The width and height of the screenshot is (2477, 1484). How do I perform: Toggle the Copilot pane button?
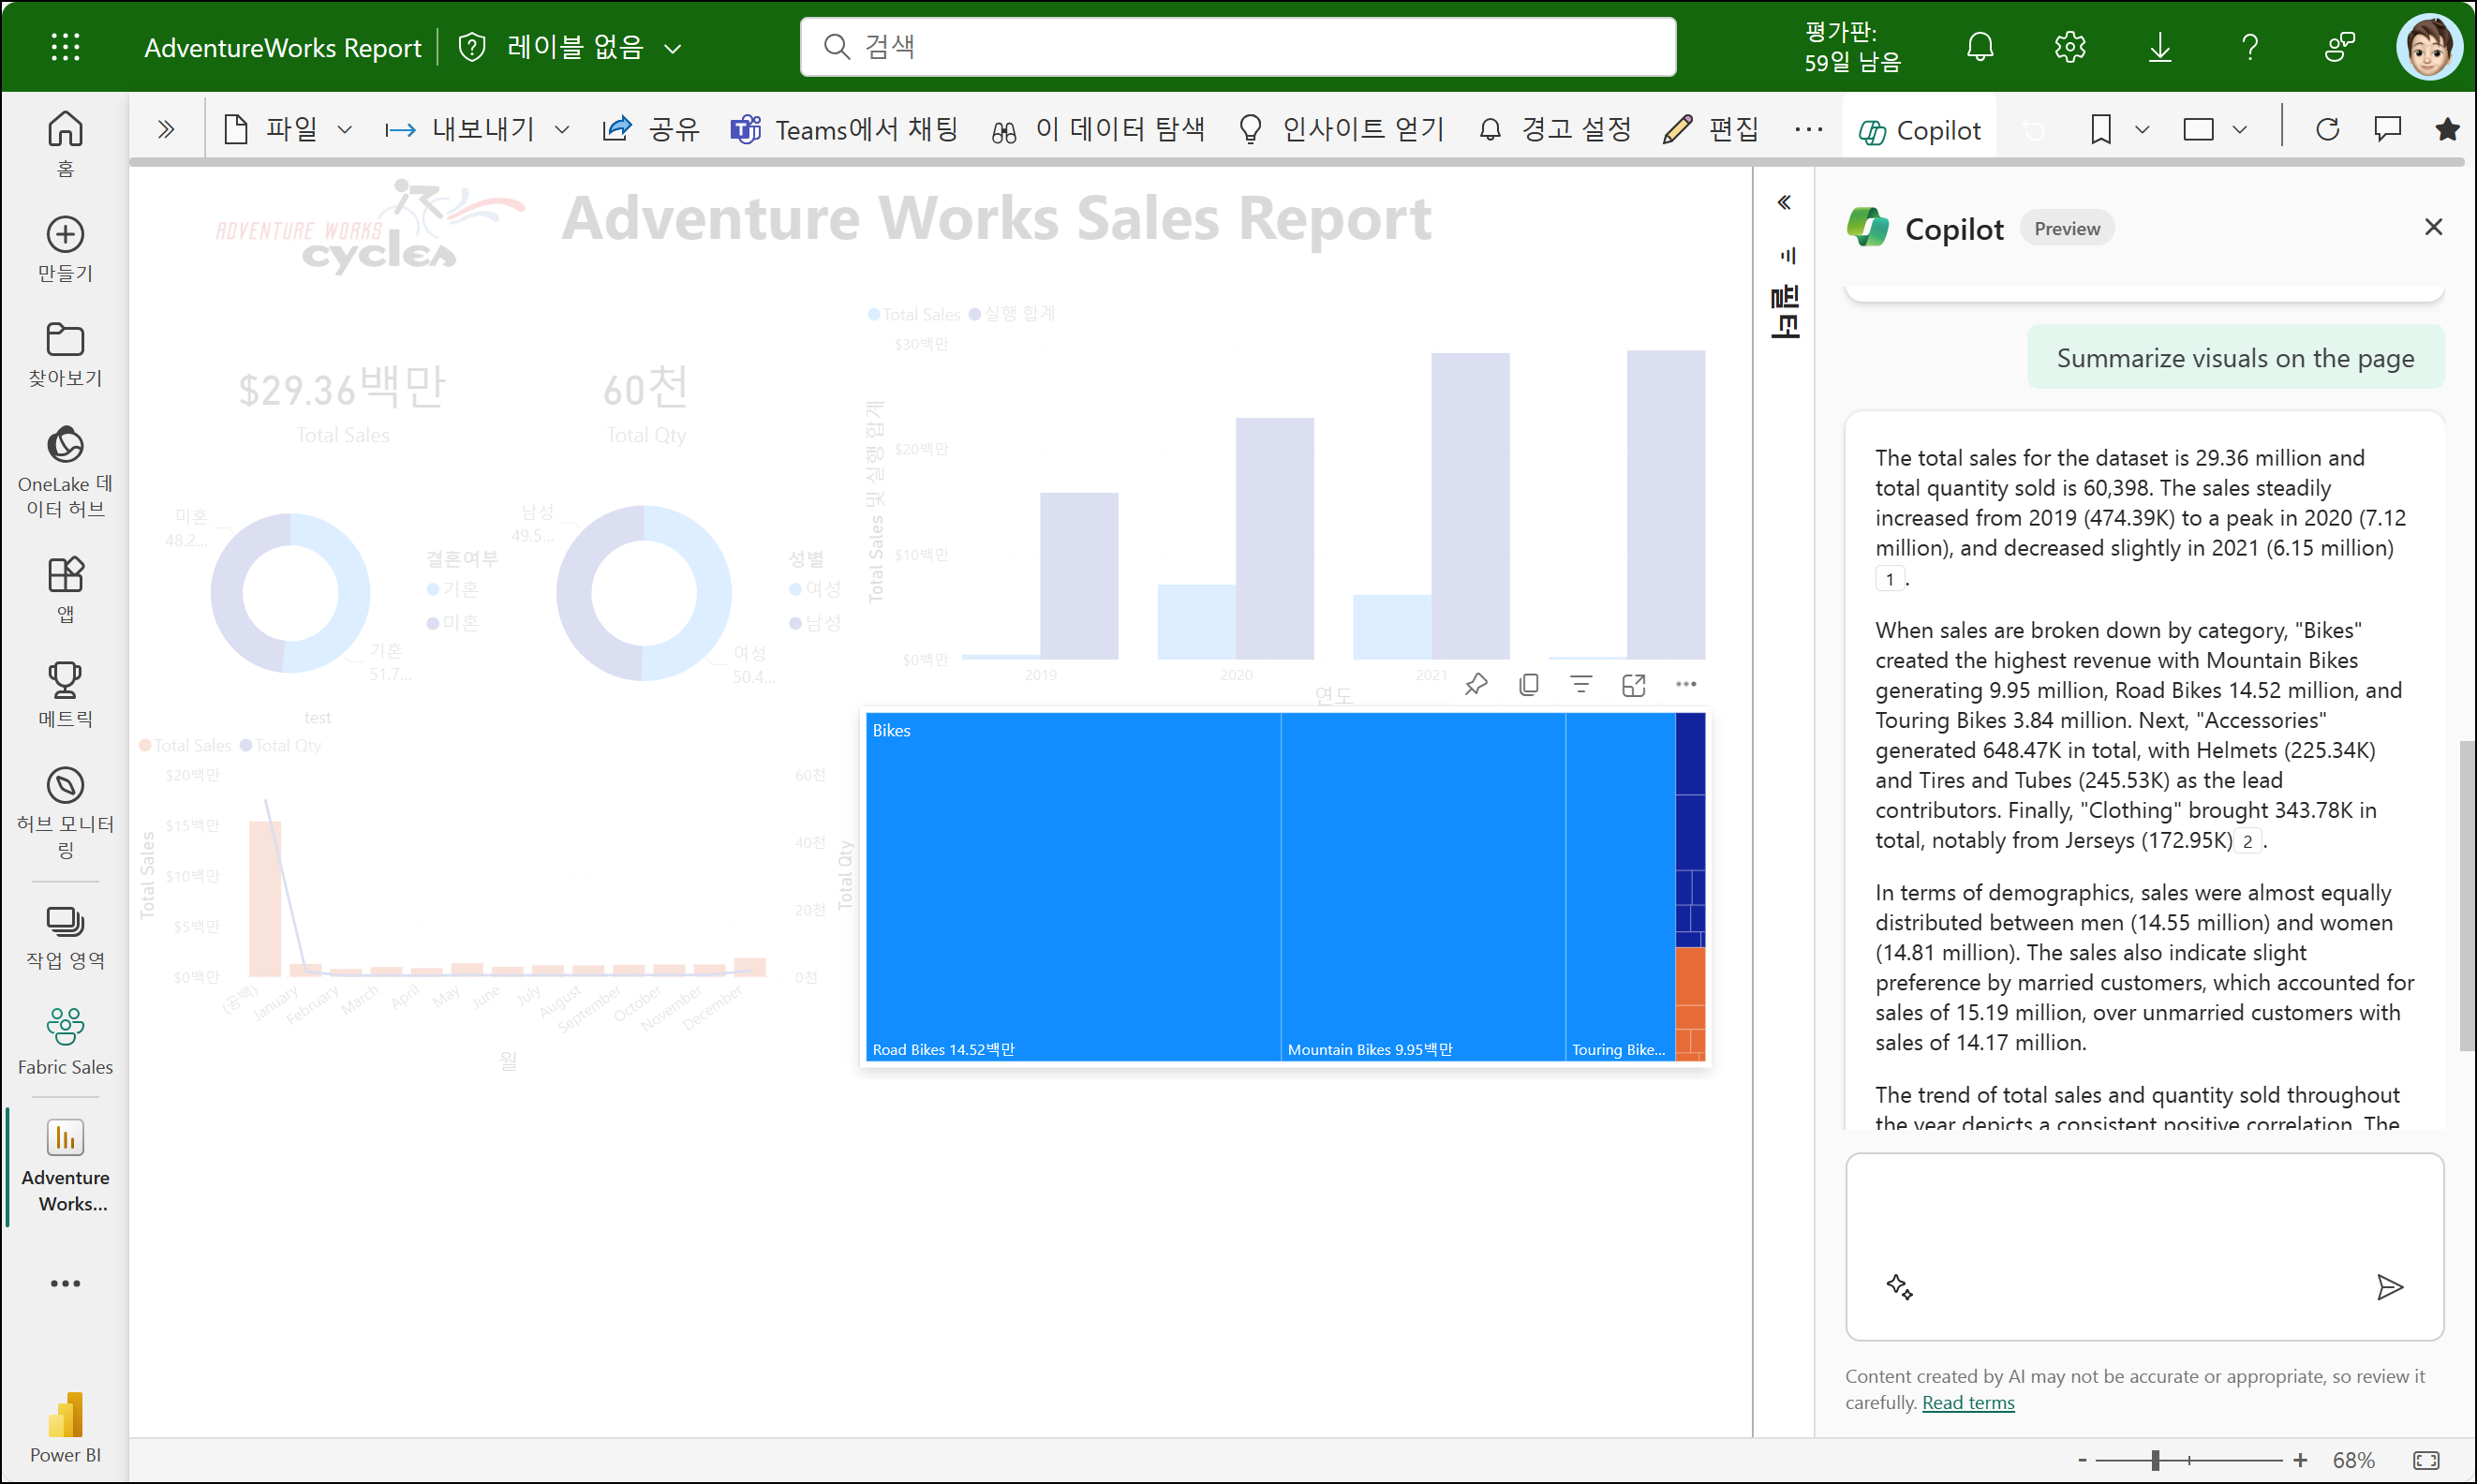point(1918,130)
